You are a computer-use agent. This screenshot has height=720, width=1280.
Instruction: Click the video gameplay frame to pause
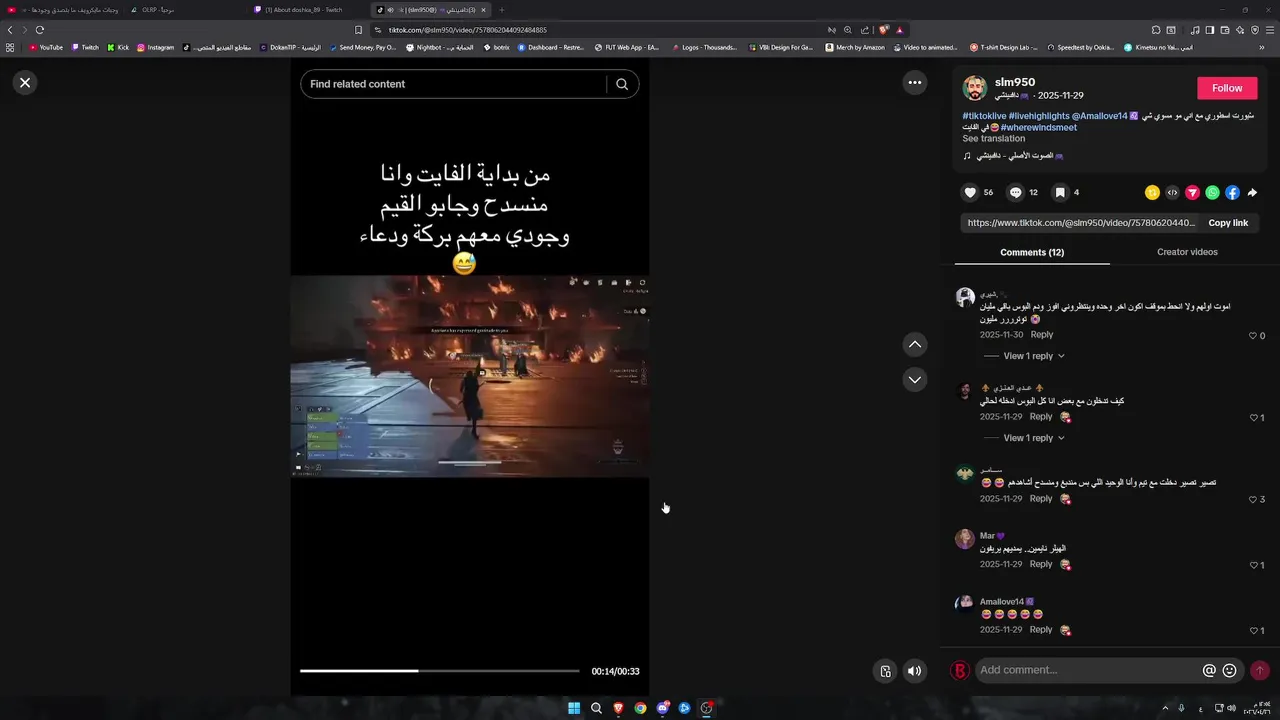tap(470, 376)
